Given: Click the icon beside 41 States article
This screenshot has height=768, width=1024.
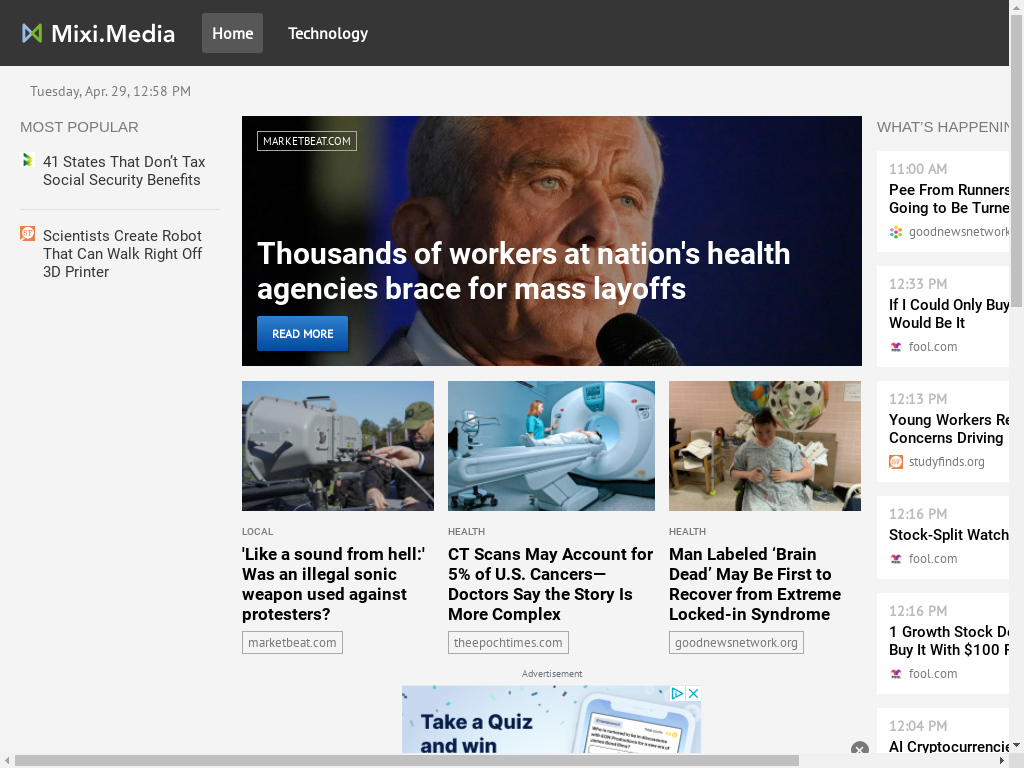Looking at the screenshot, I should coord(27,160).
